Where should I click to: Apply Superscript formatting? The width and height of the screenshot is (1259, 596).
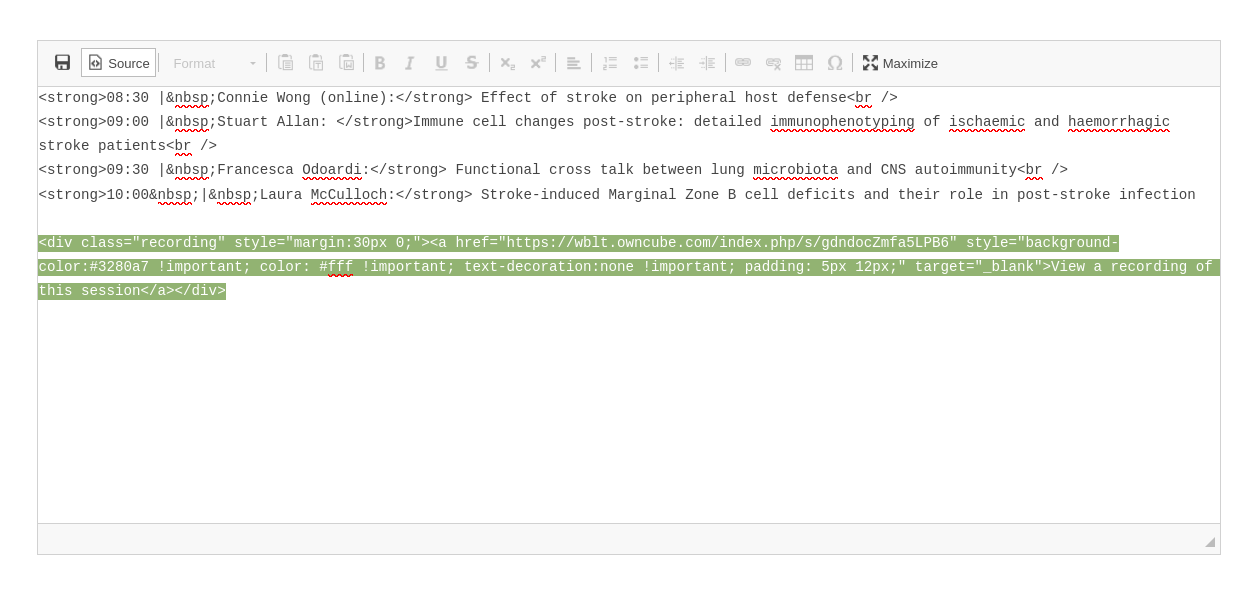point(538,62)
